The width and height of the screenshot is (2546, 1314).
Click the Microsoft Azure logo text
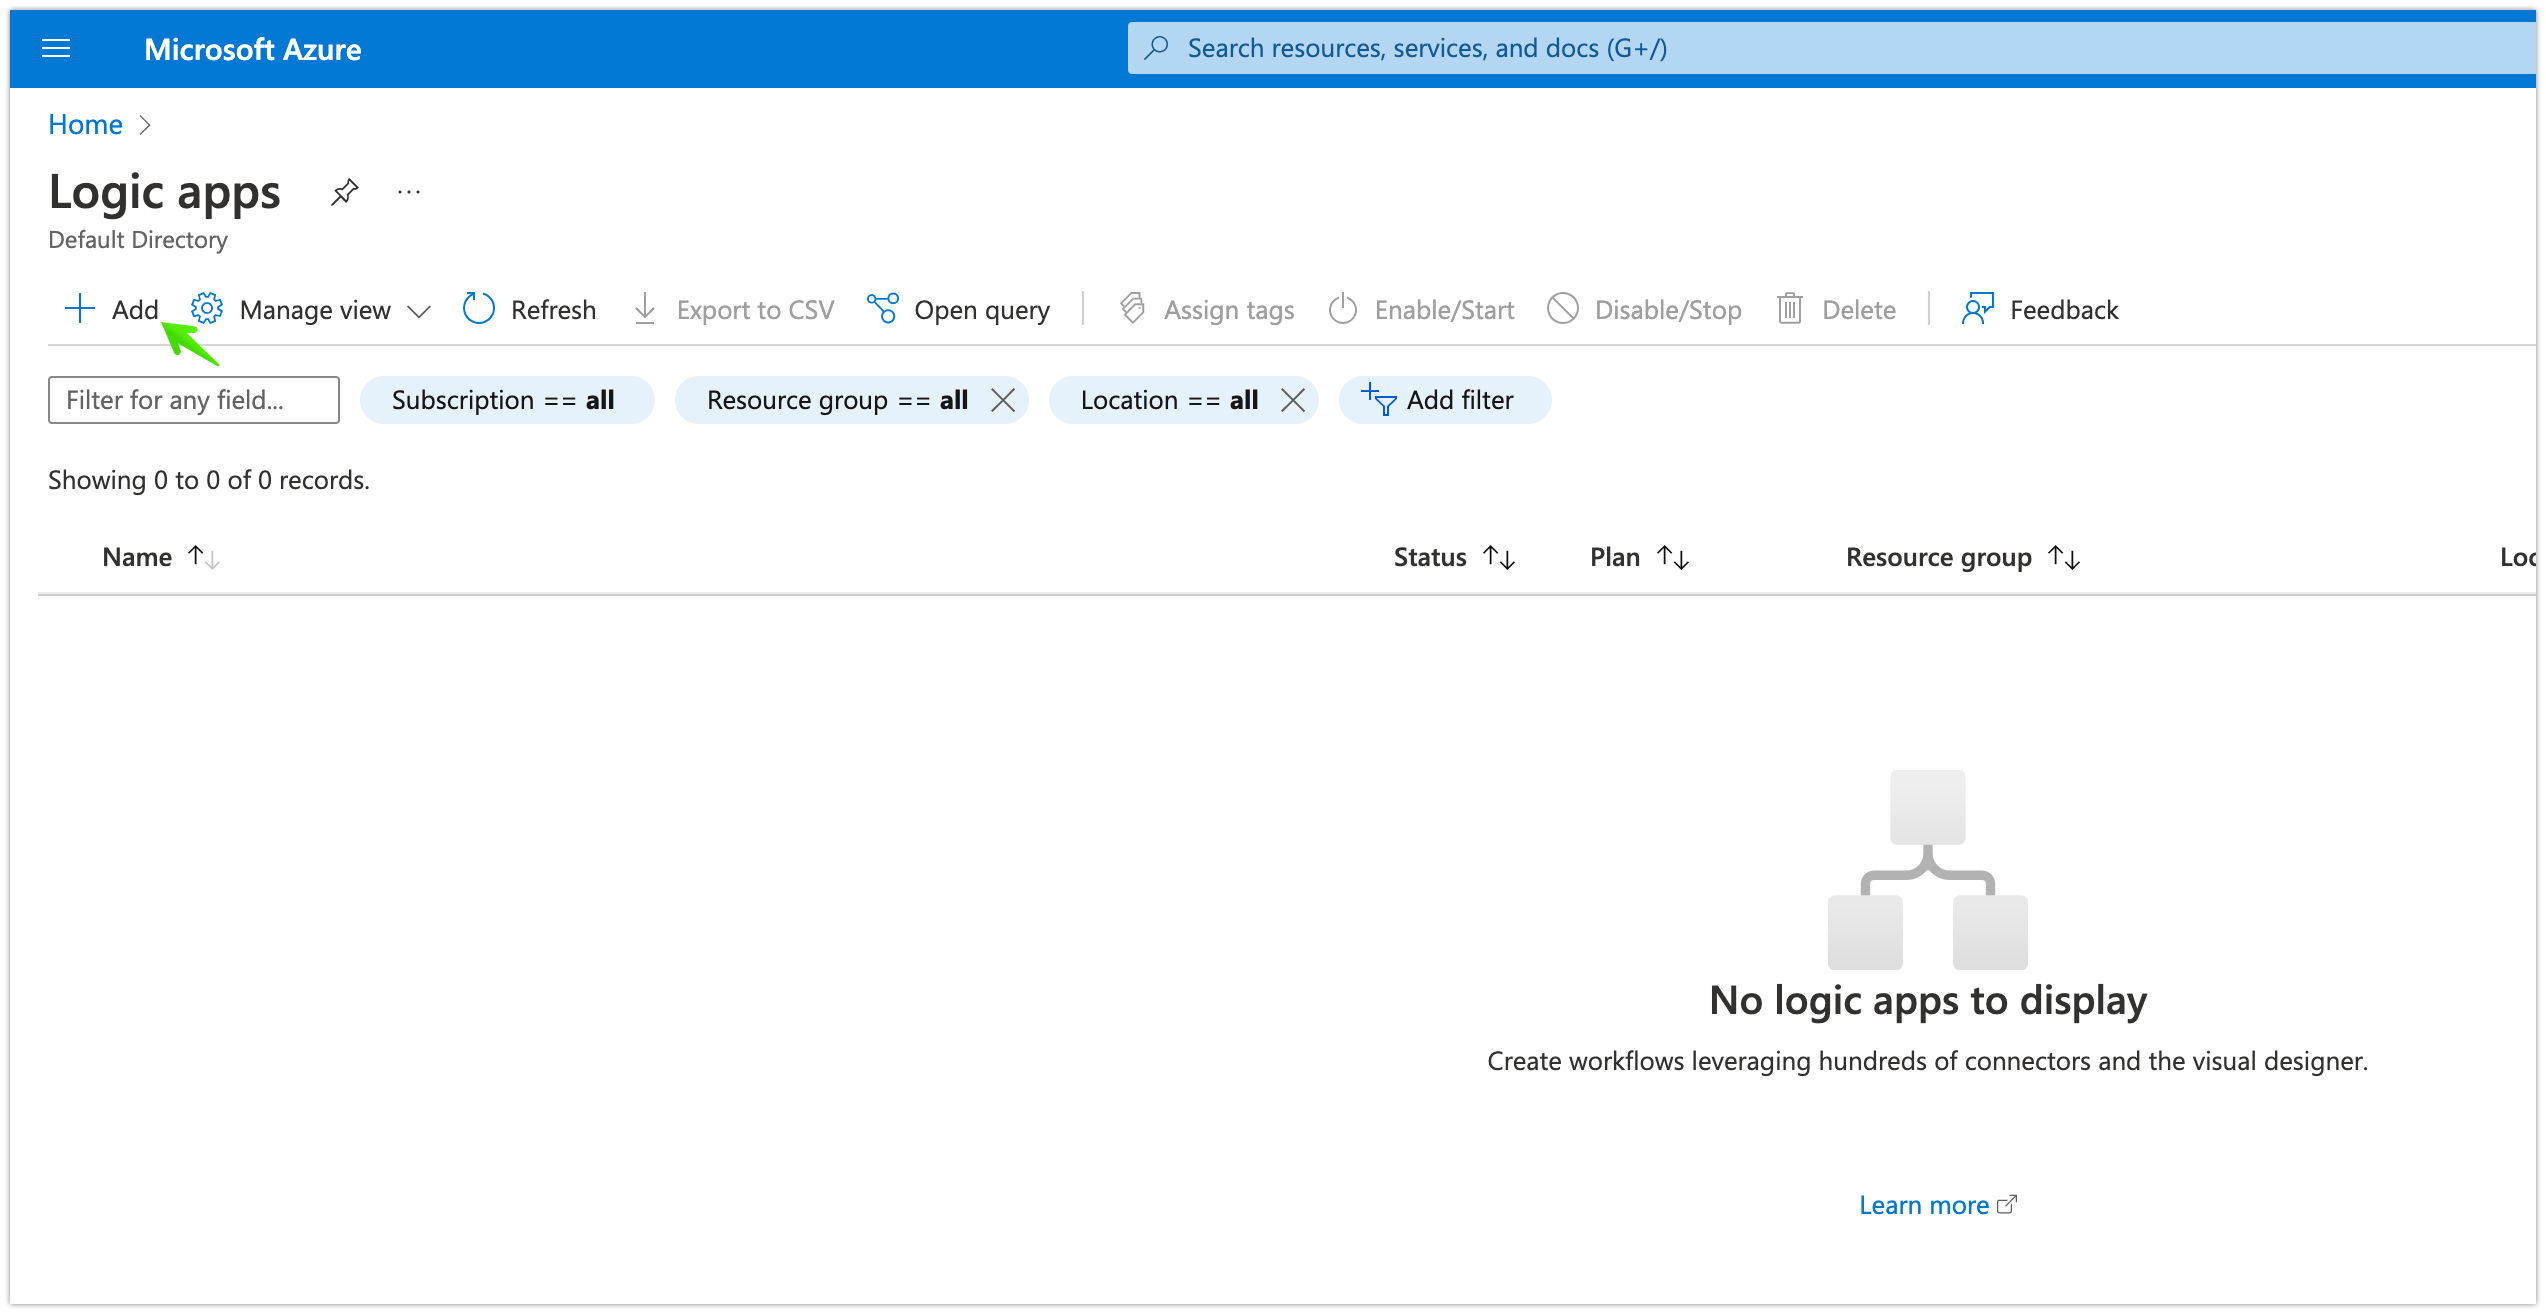252,49
